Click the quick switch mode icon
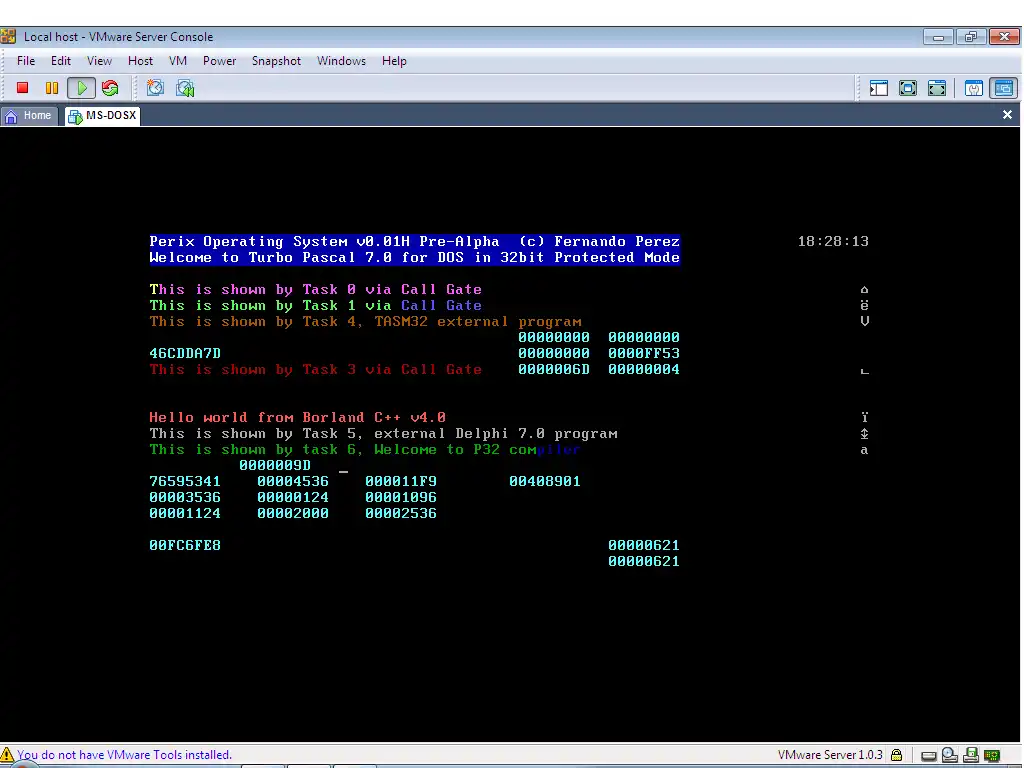The image size is (1024, 768). [x=936, y=88]
